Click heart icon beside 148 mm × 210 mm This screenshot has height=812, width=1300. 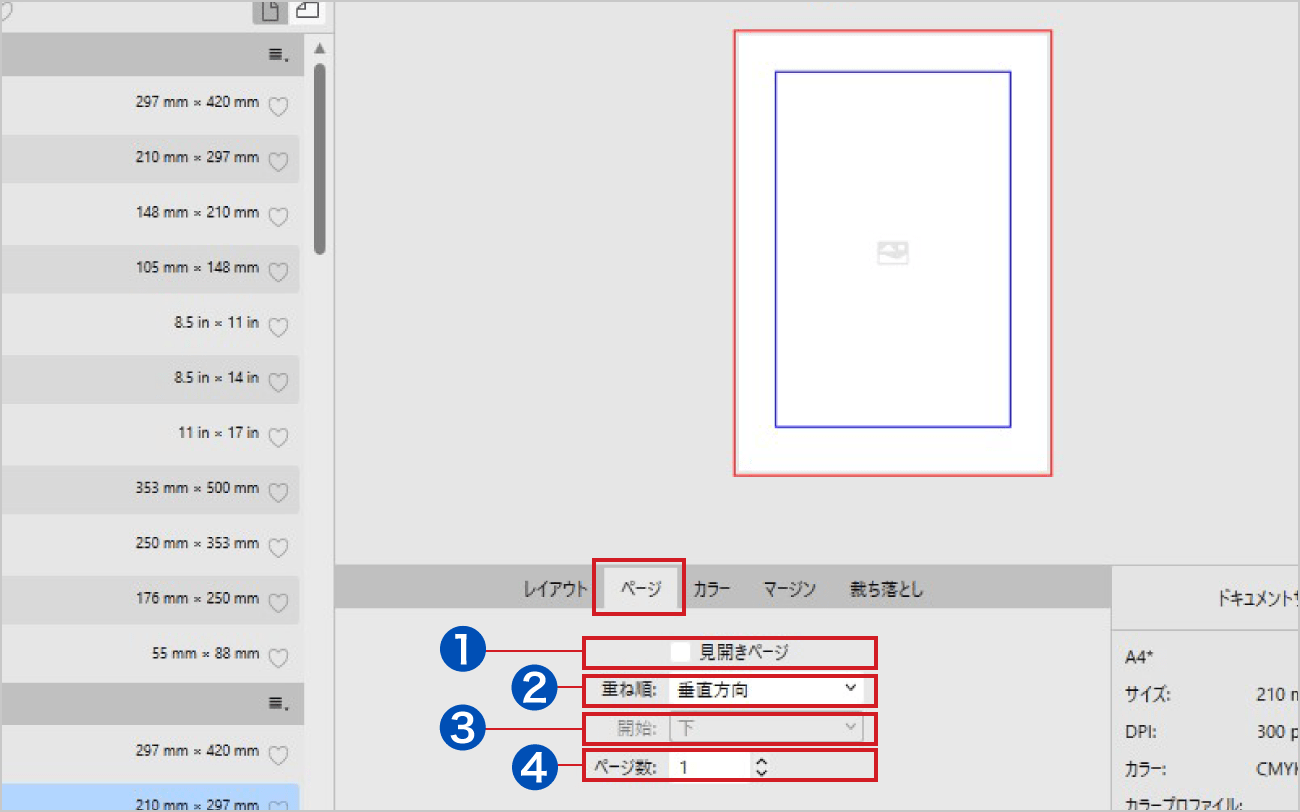point(279,215)
